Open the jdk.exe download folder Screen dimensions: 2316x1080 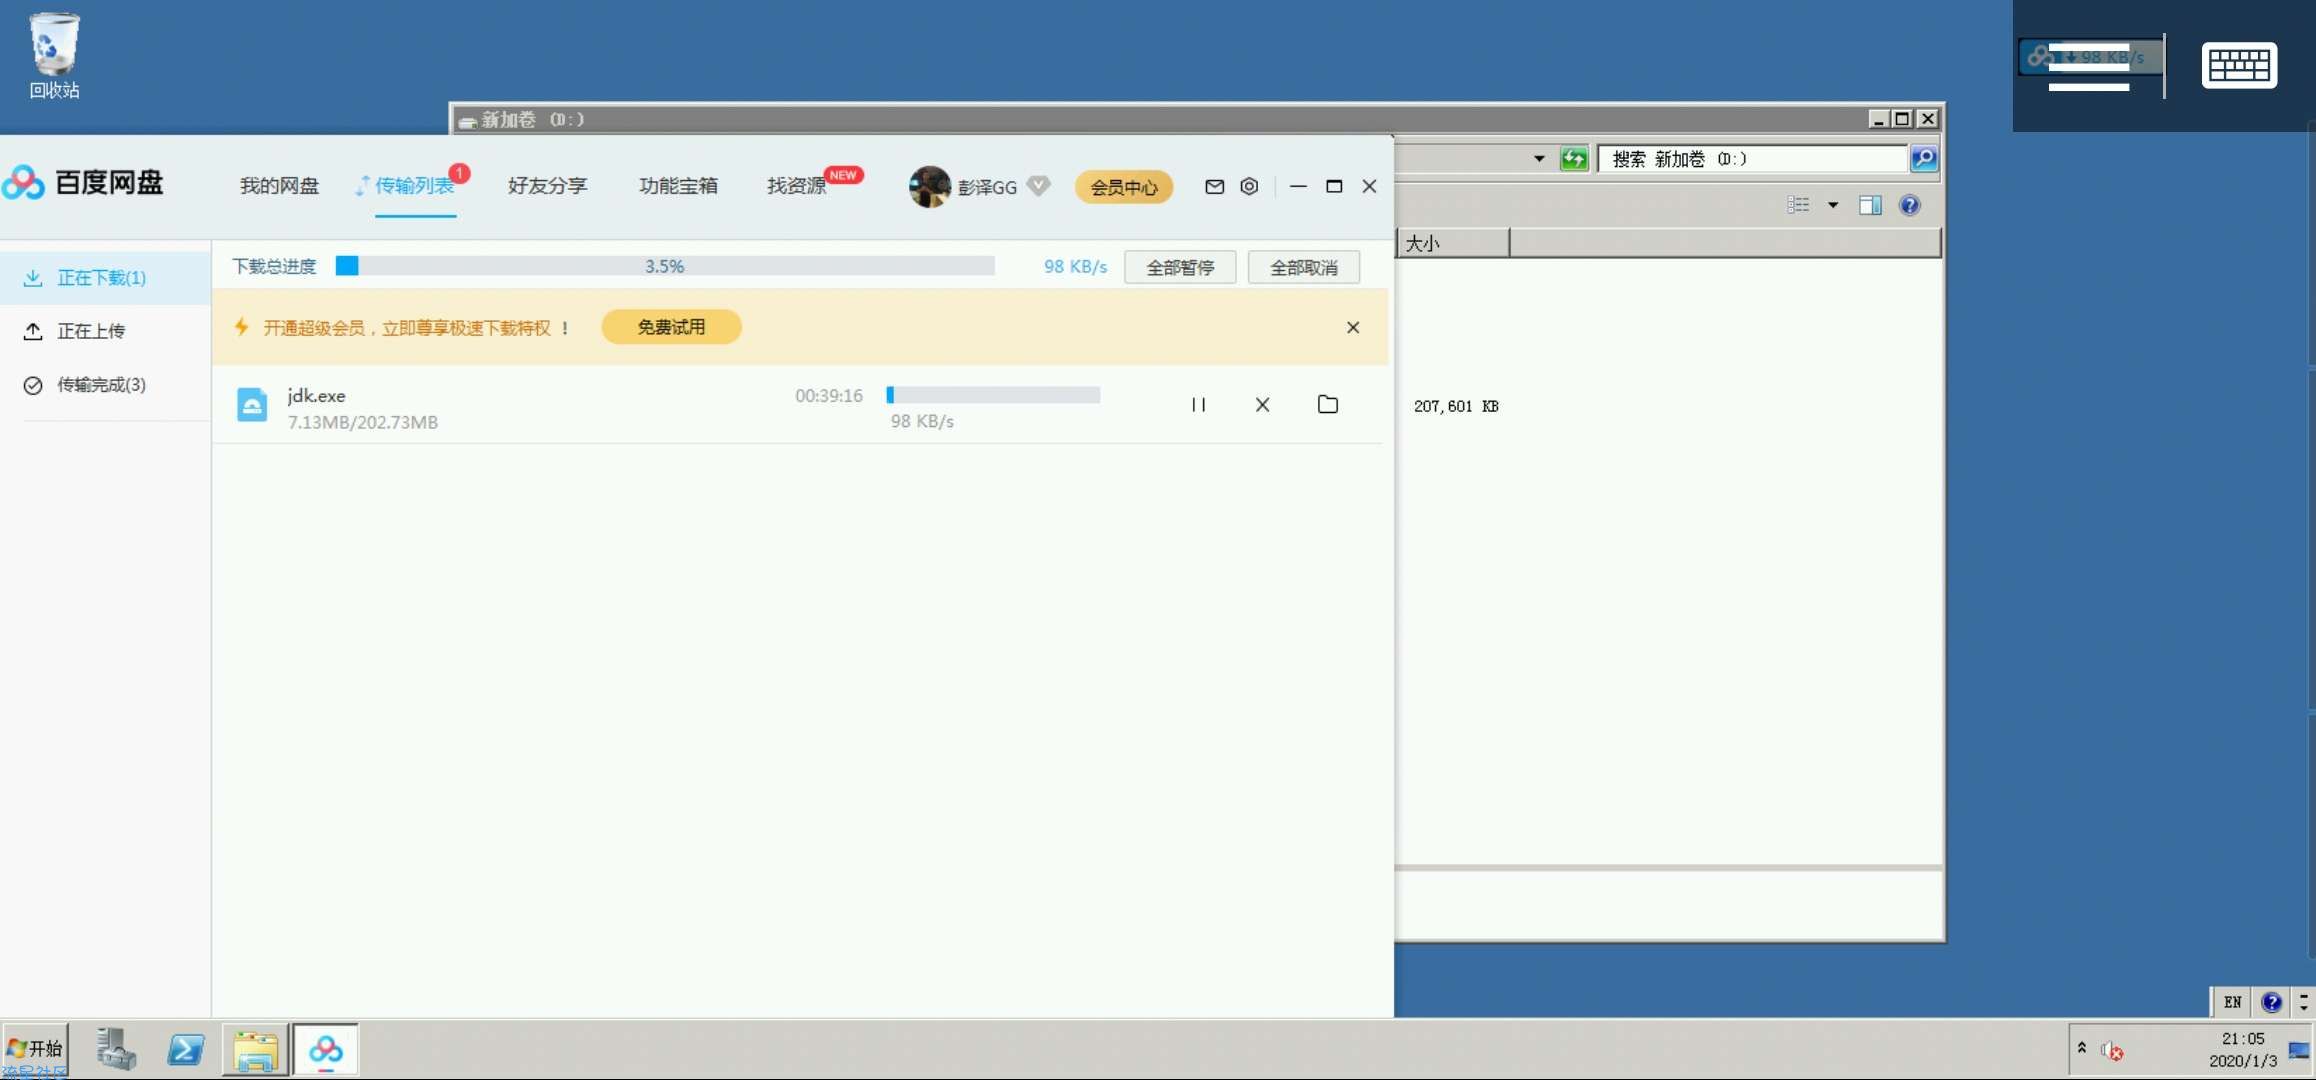(1328, 404)
